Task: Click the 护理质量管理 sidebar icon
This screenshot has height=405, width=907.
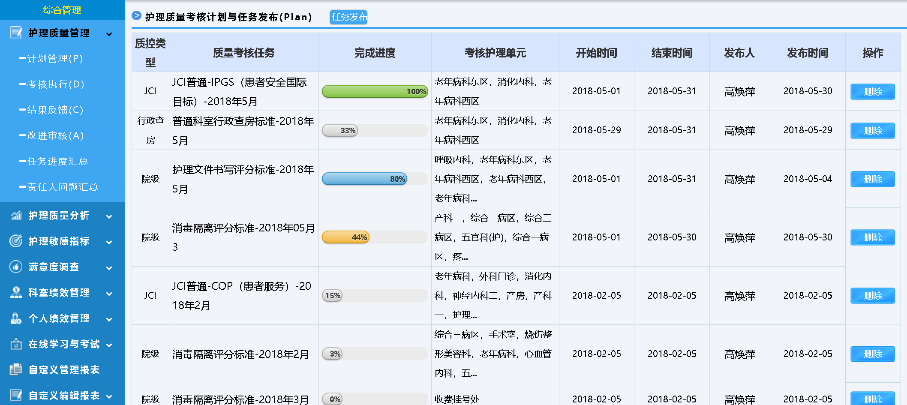Action: pos(16,32)
